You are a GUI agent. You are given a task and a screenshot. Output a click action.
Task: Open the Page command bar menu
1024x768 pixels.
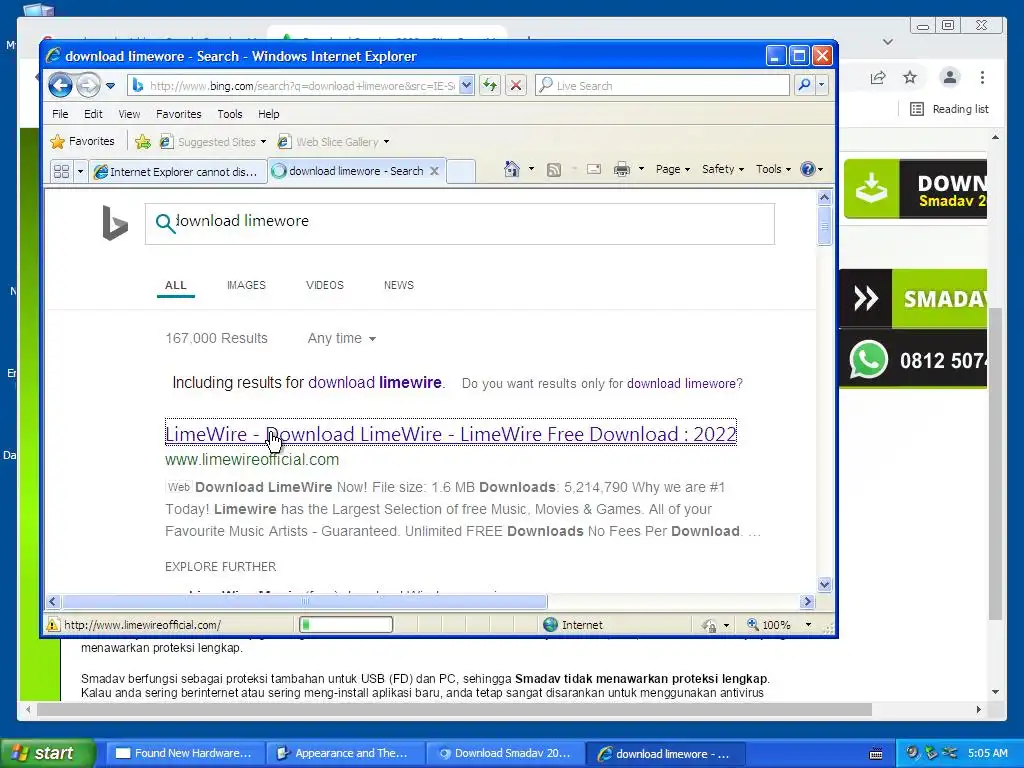673,169
